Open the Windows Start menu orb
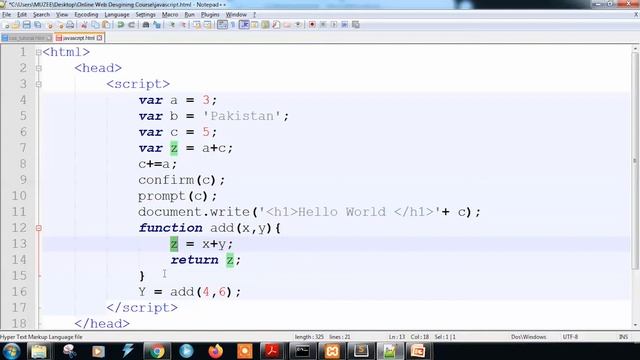 click(x=11, y=351)
